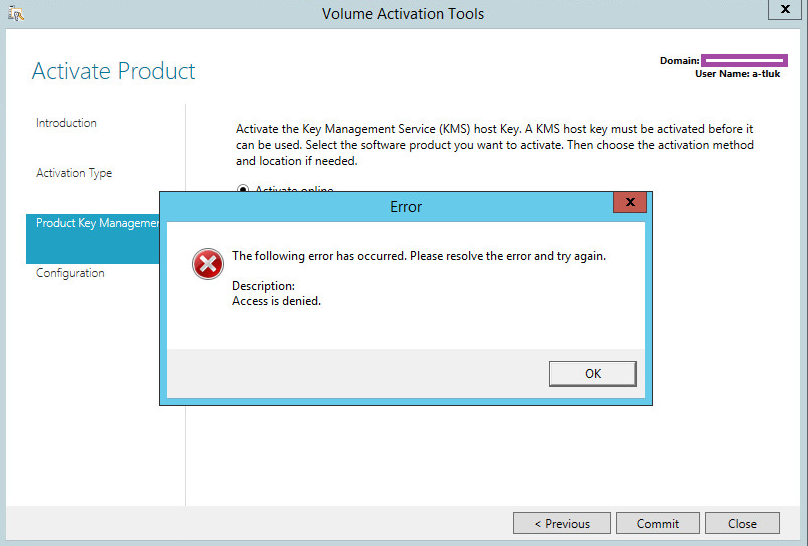Go back with the Previous button
The width and height of the screenshot is (808, 546).
561,523
